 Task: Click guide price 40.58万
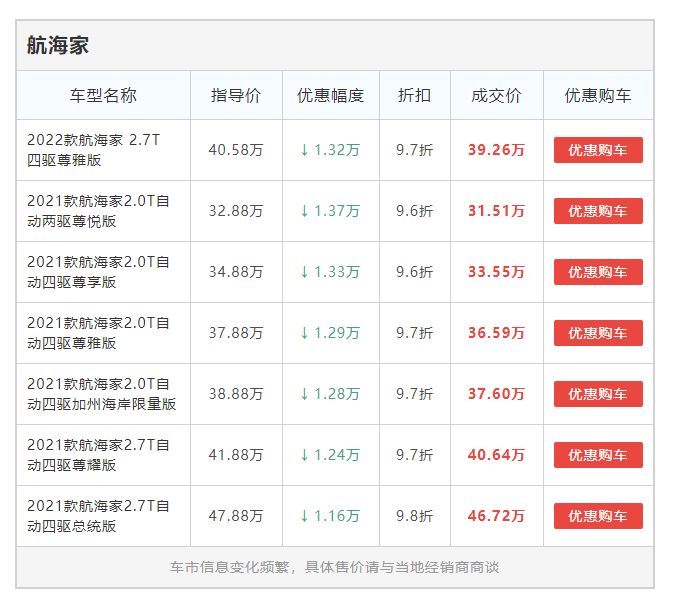tap(236, 150)
